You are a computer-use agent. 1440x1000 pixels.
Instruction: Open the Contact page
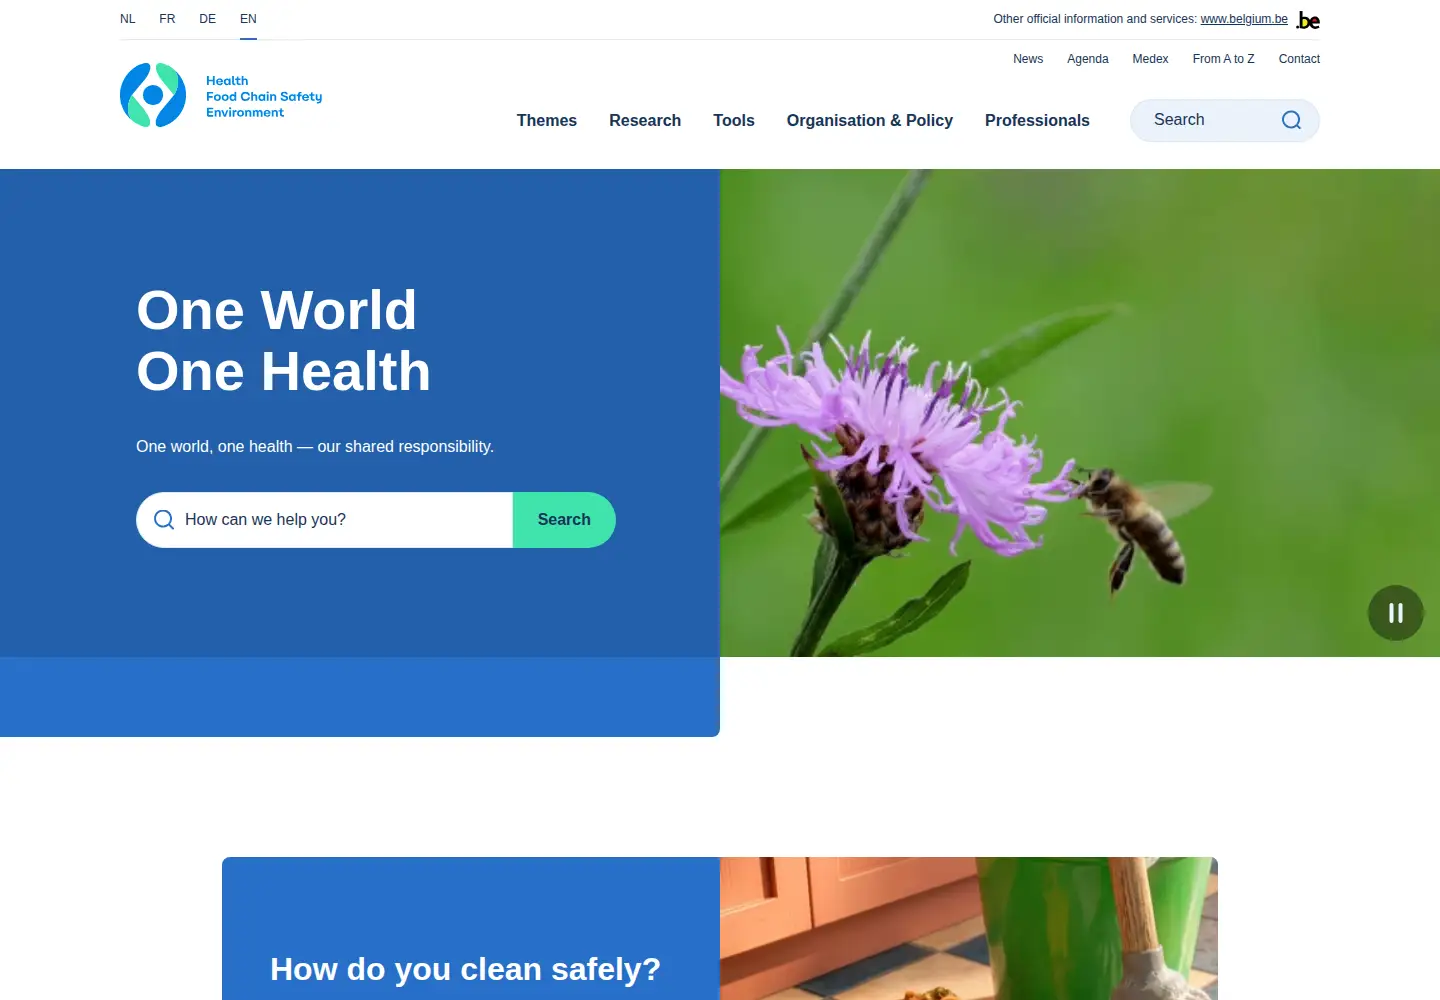click(x=1299, y=59)
